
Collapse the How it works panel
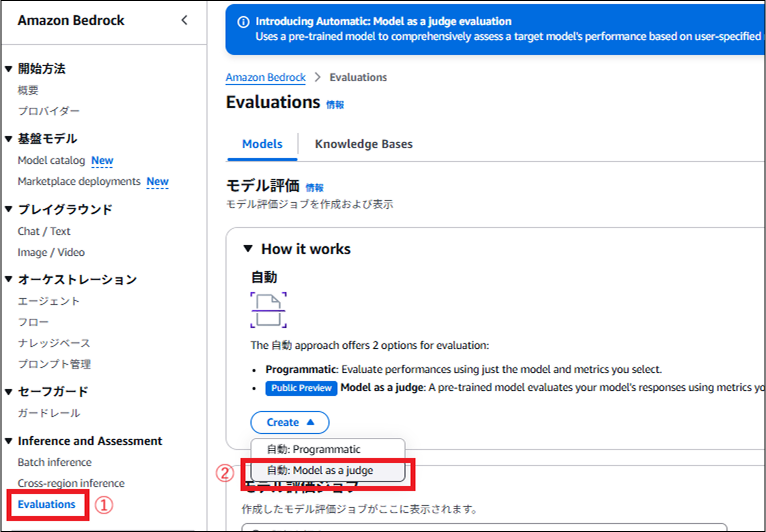pos(248,249)
